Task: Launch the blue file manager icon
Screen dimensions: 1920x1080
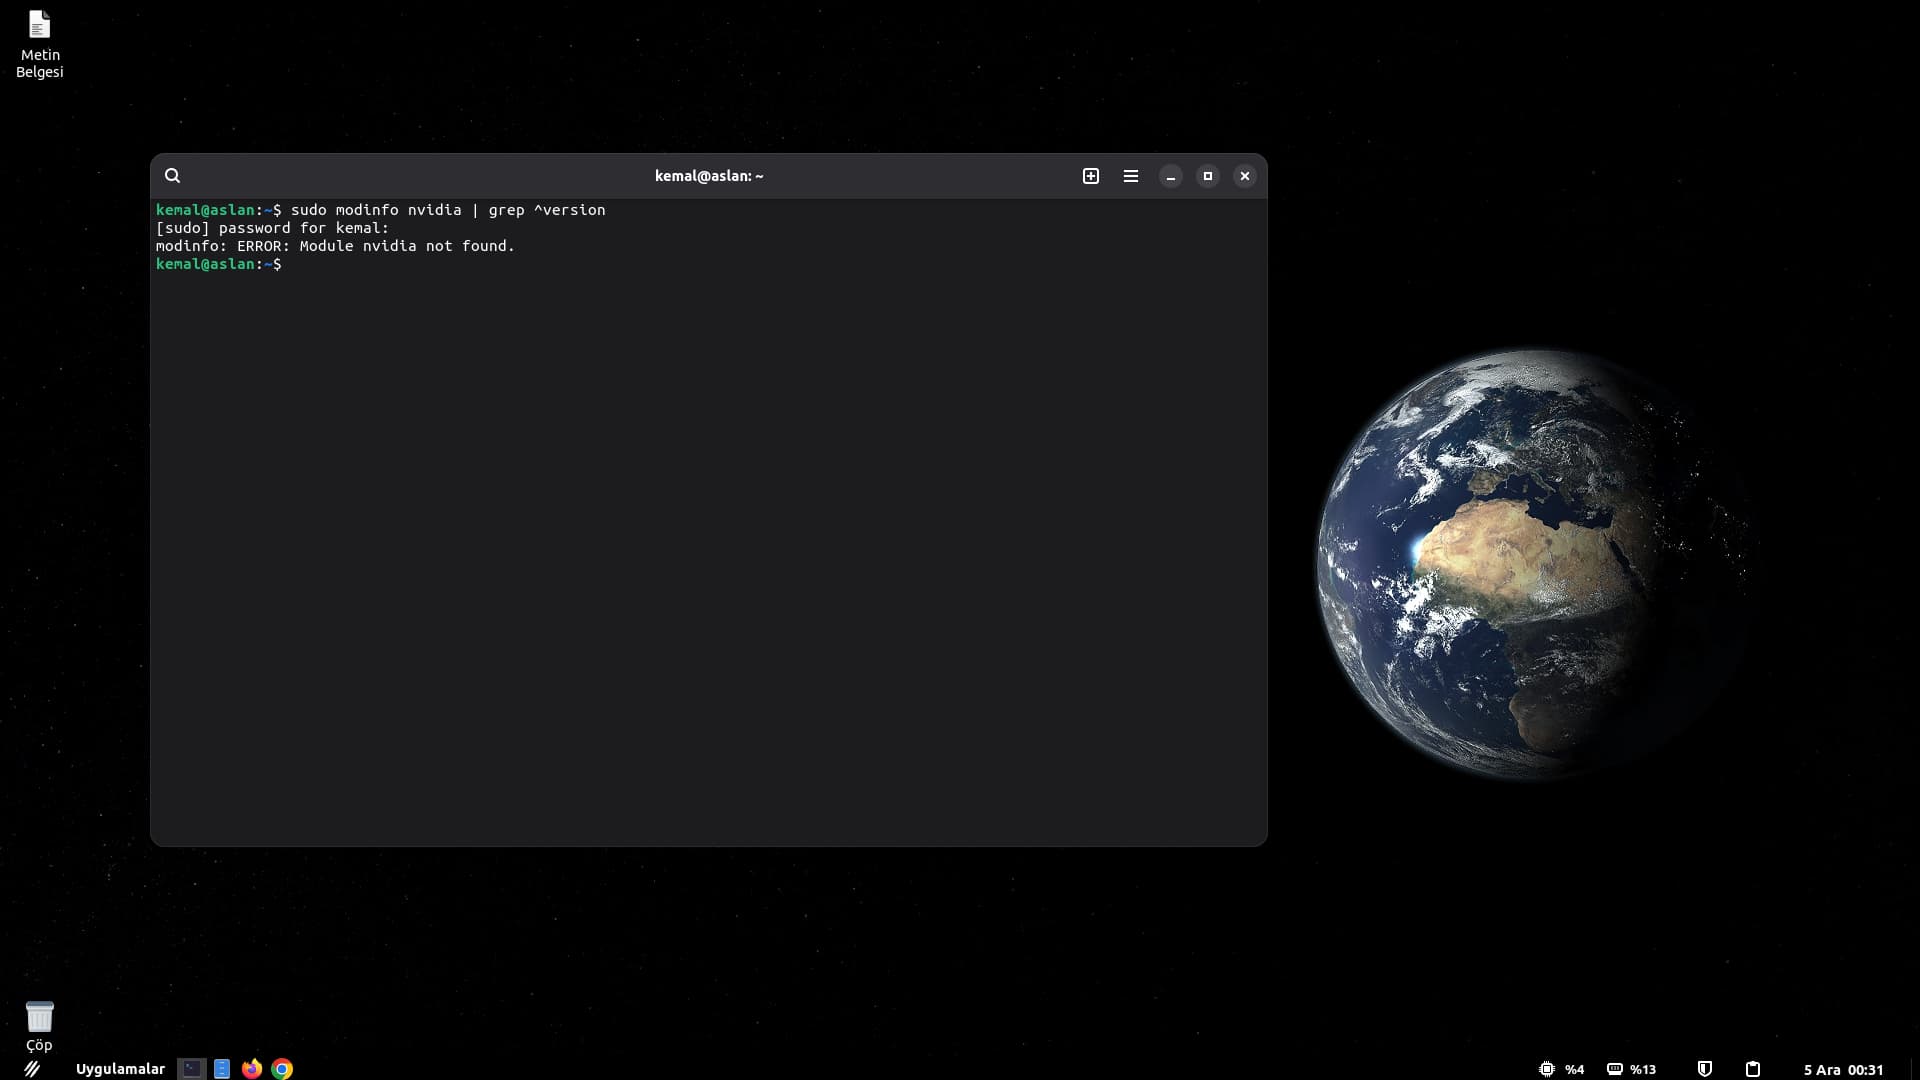Action: (222, 1069)
